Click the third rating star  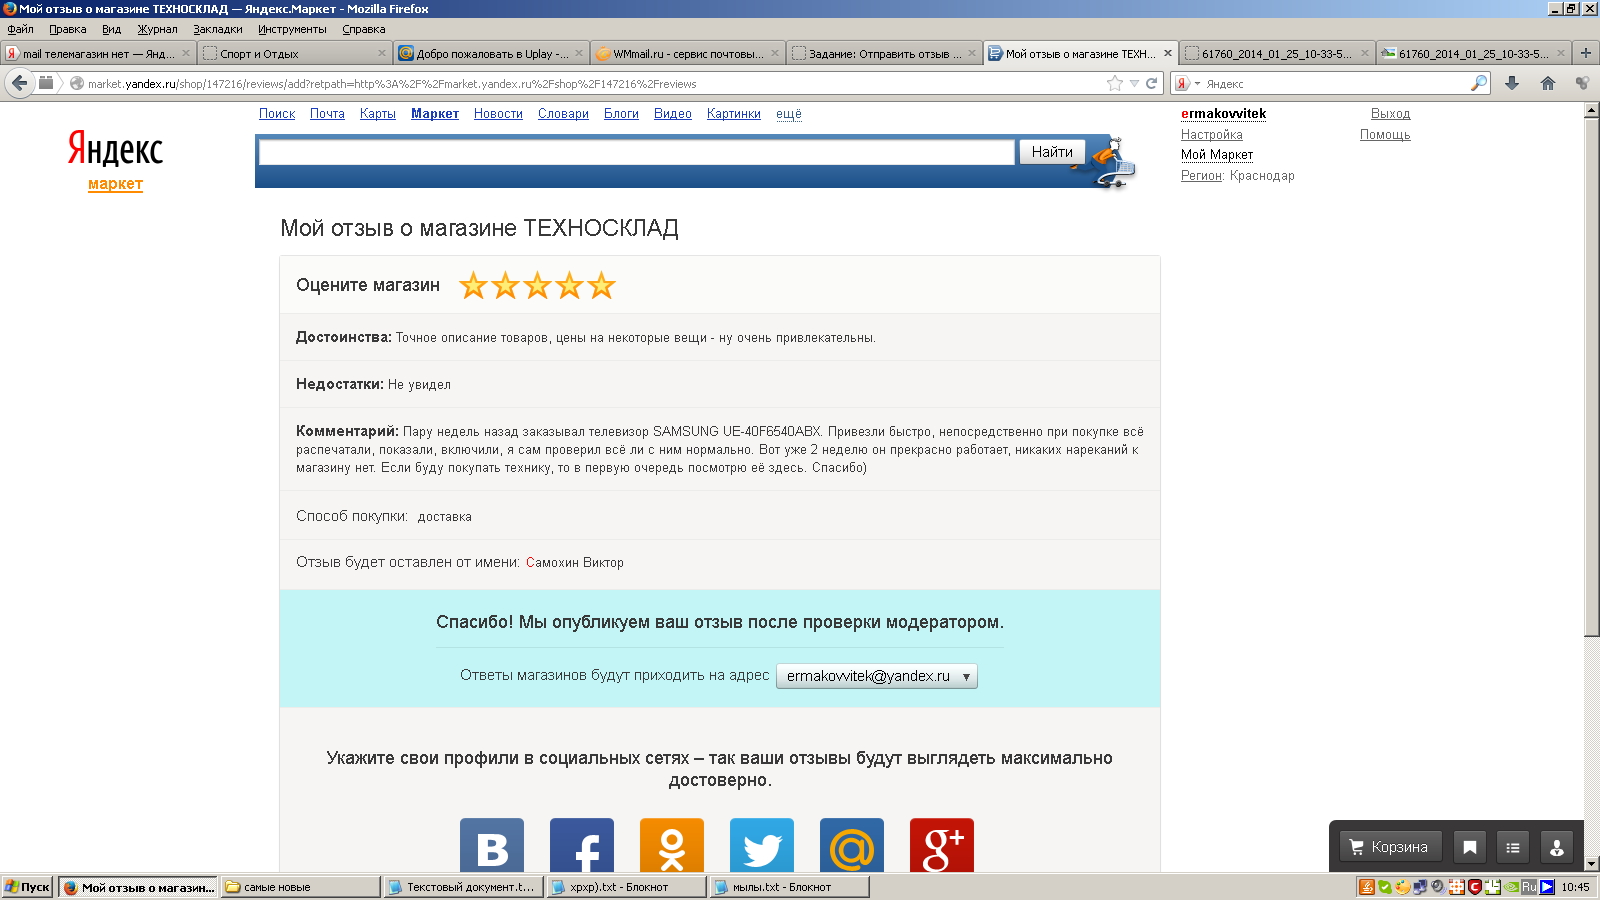tap(537, 286)
